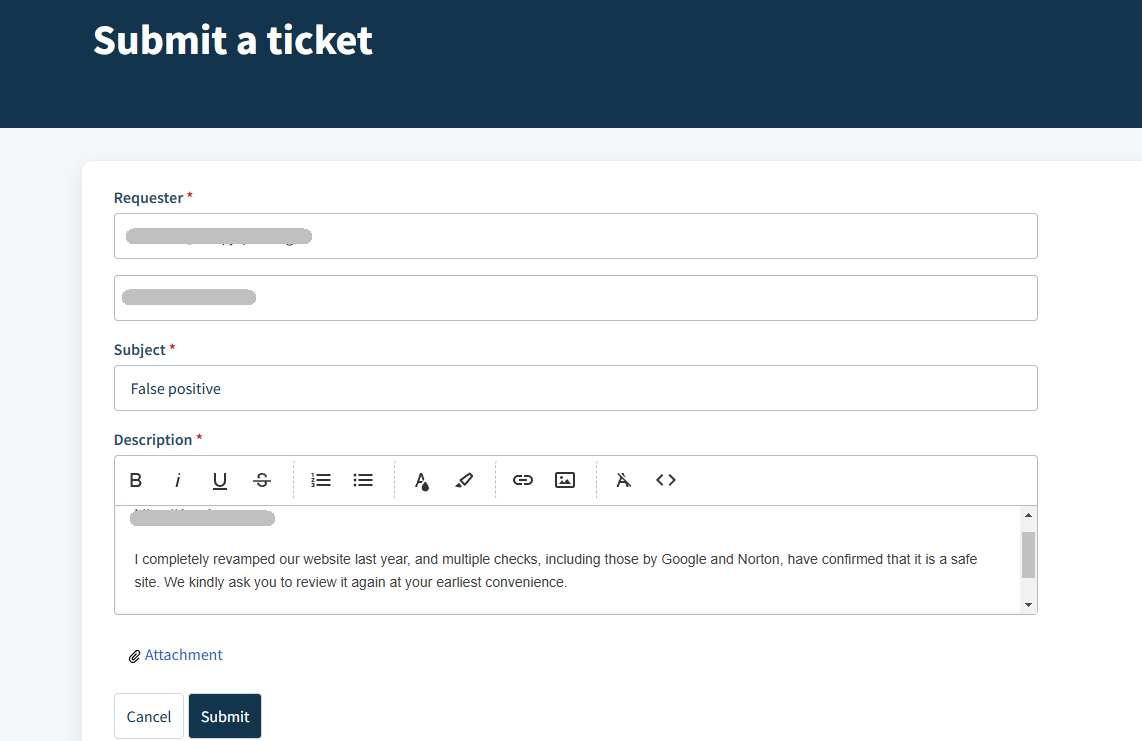Insert a numbered list
The image size is (1142, 741).
coord(320,480)
